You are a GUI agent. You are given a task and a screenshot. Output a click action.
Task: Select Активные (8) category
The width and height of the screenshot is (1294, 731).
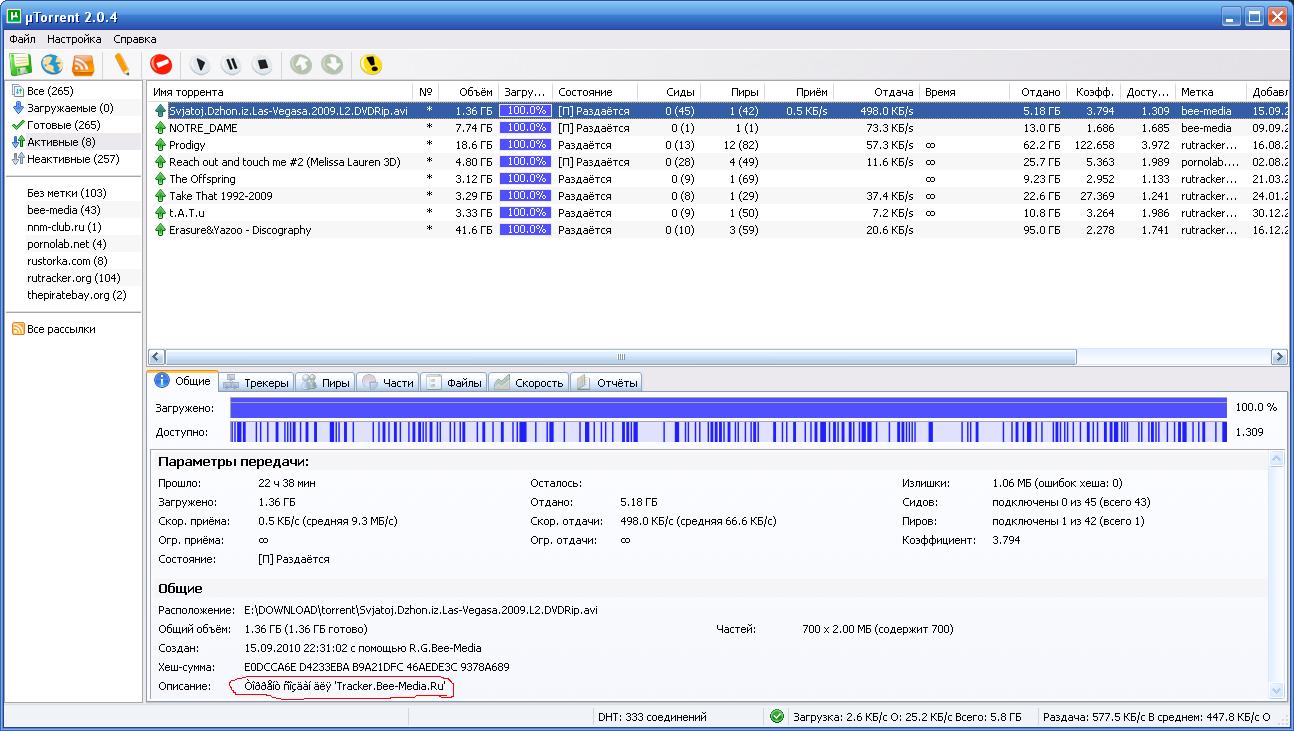(x=54, y=142)
